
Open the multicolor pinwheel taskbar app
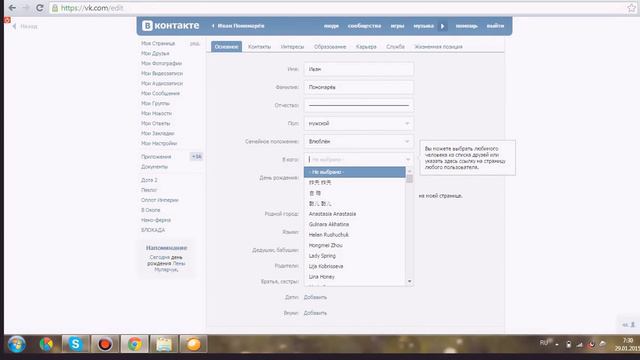[x=46, y=344]
